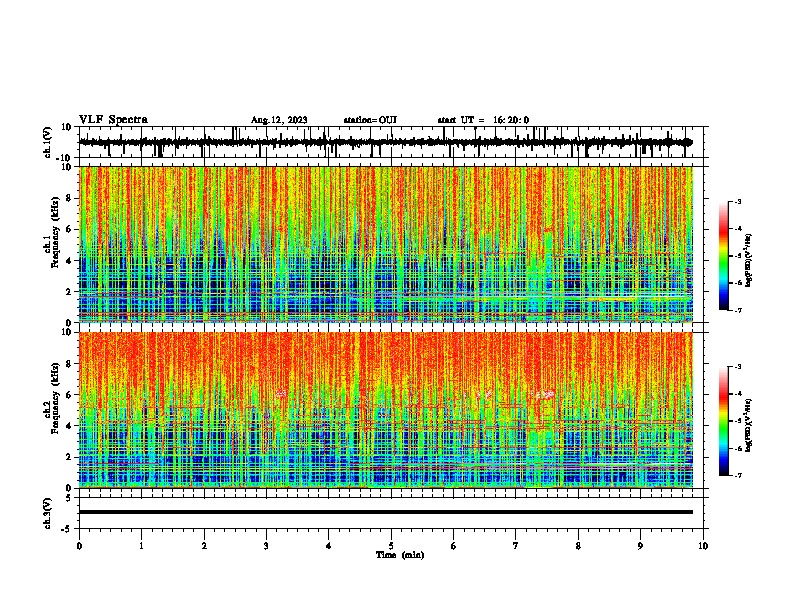This screenshot has width=792, height=612.
Task: Click the ch.1 waveform trace panel
Action: click(391, 142)
